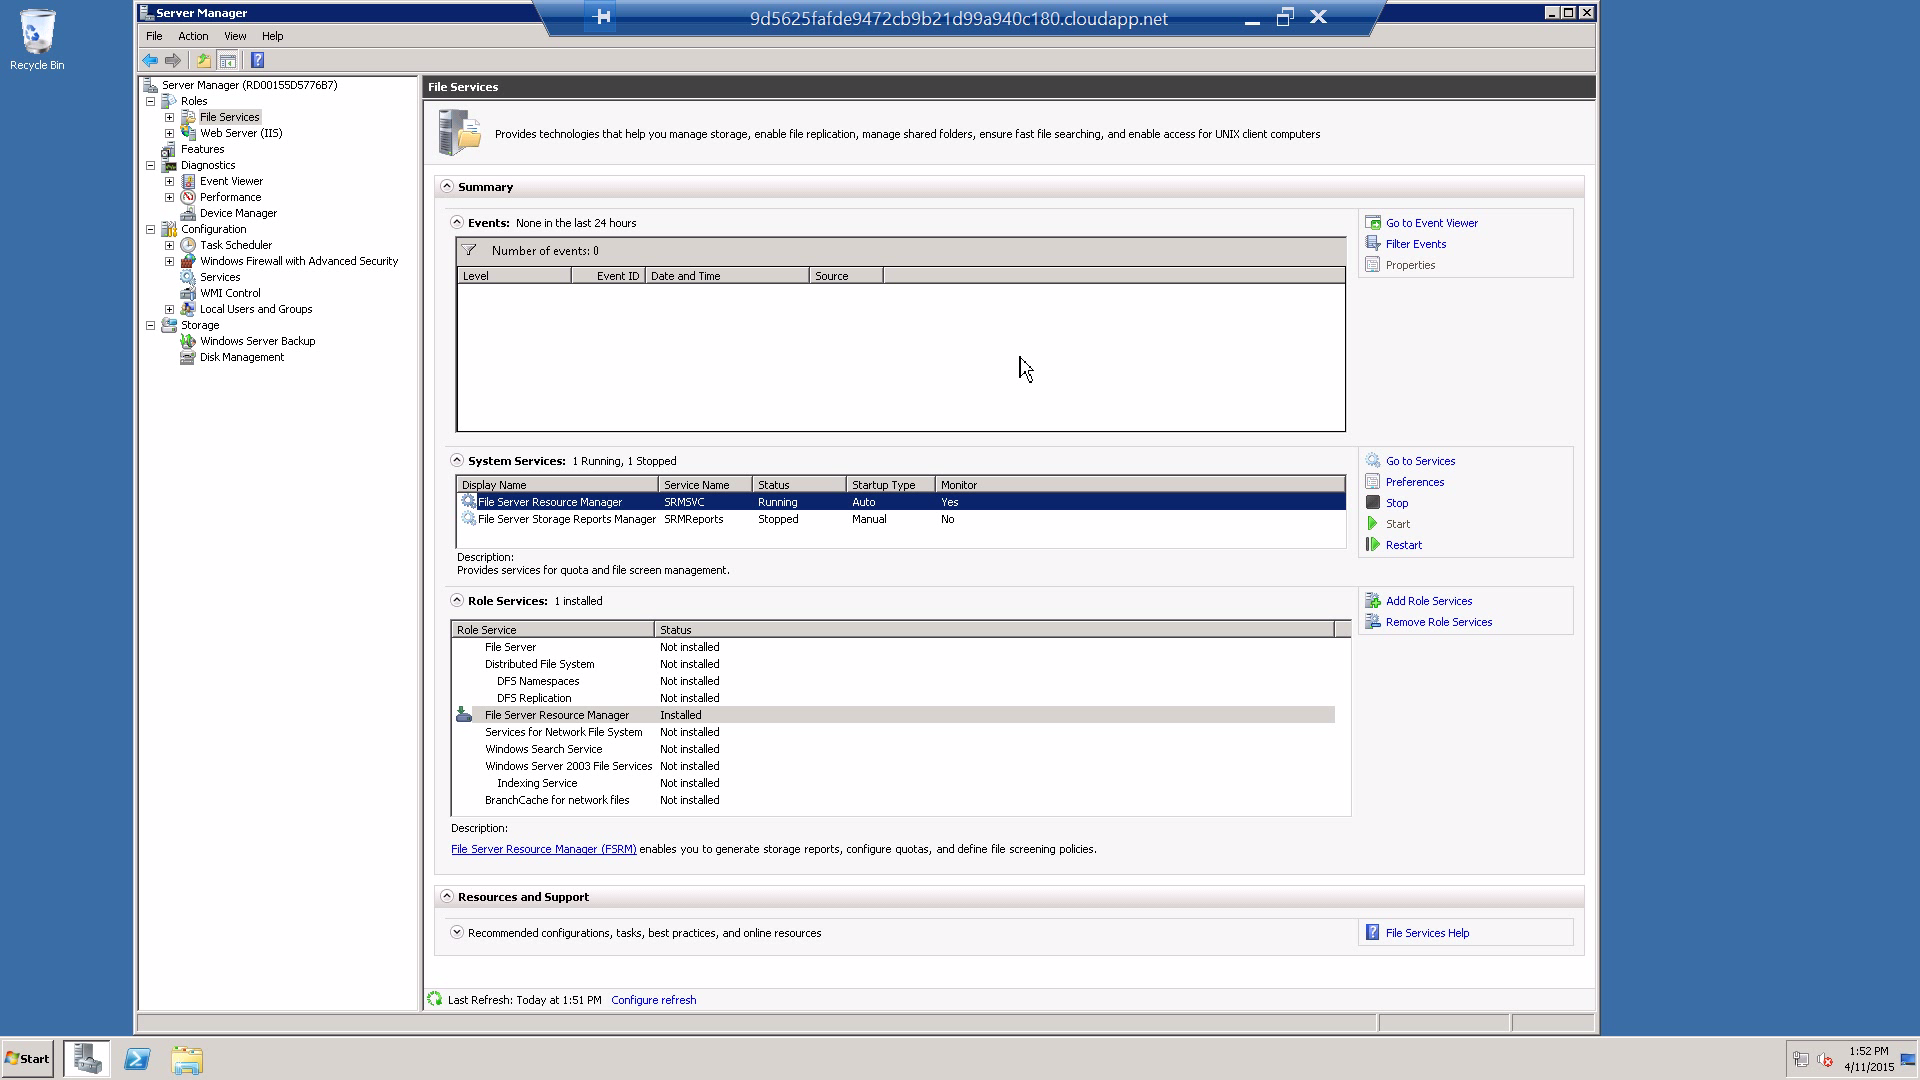The image size is (1920, 1080).
Task: Select the Windows Search Service role row
Action: [894, 749]
